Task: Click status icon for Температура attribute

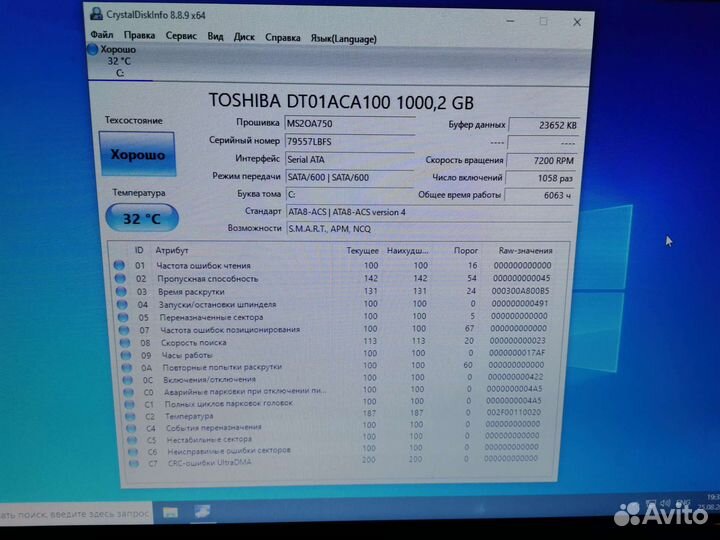Action: click(x=130, y=416)
